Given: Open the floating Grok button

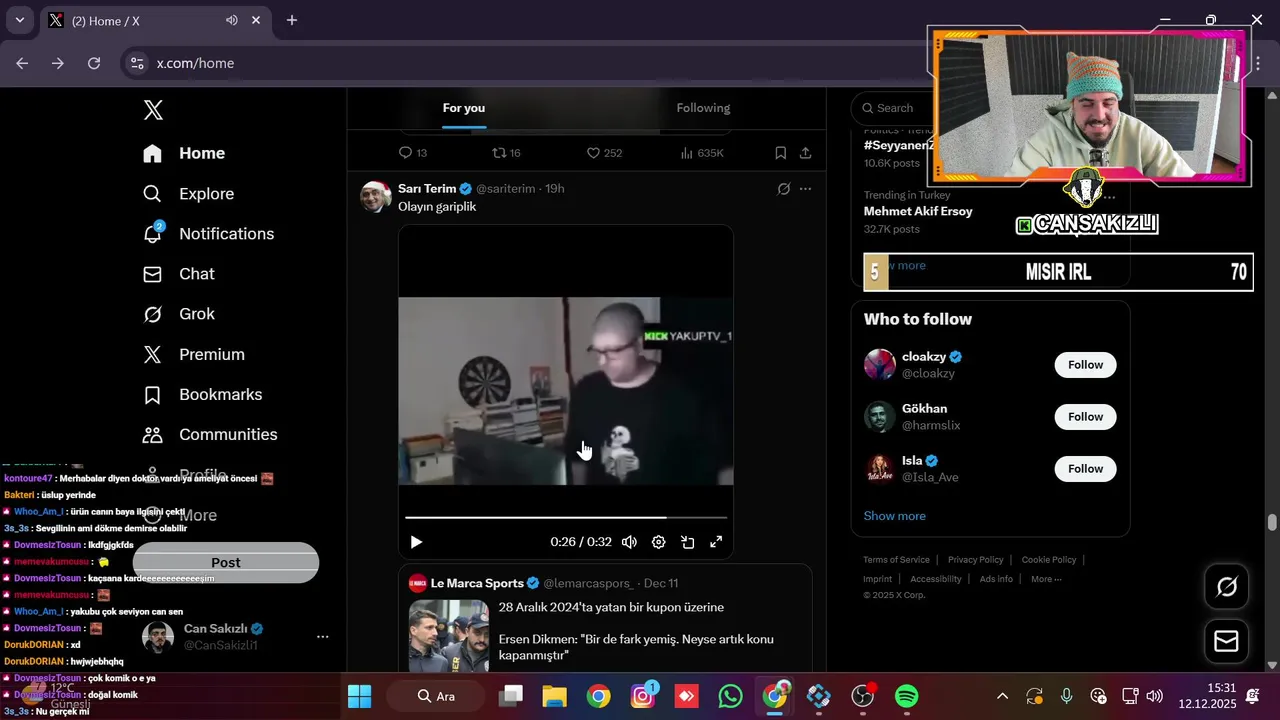Looking at the screenshot, I should [1226, 586].
